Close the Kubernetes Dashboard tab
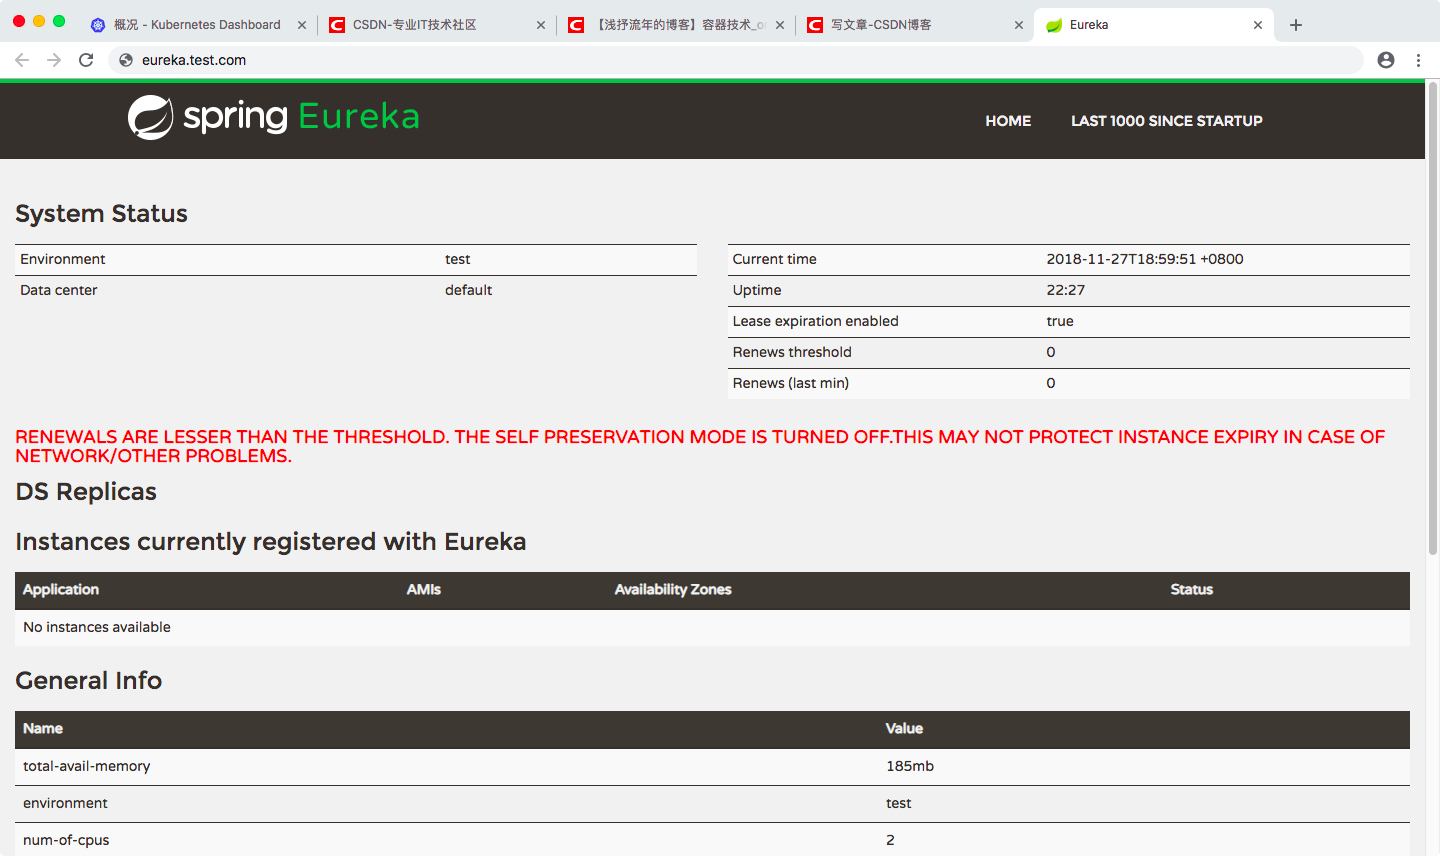 (302, 25)
